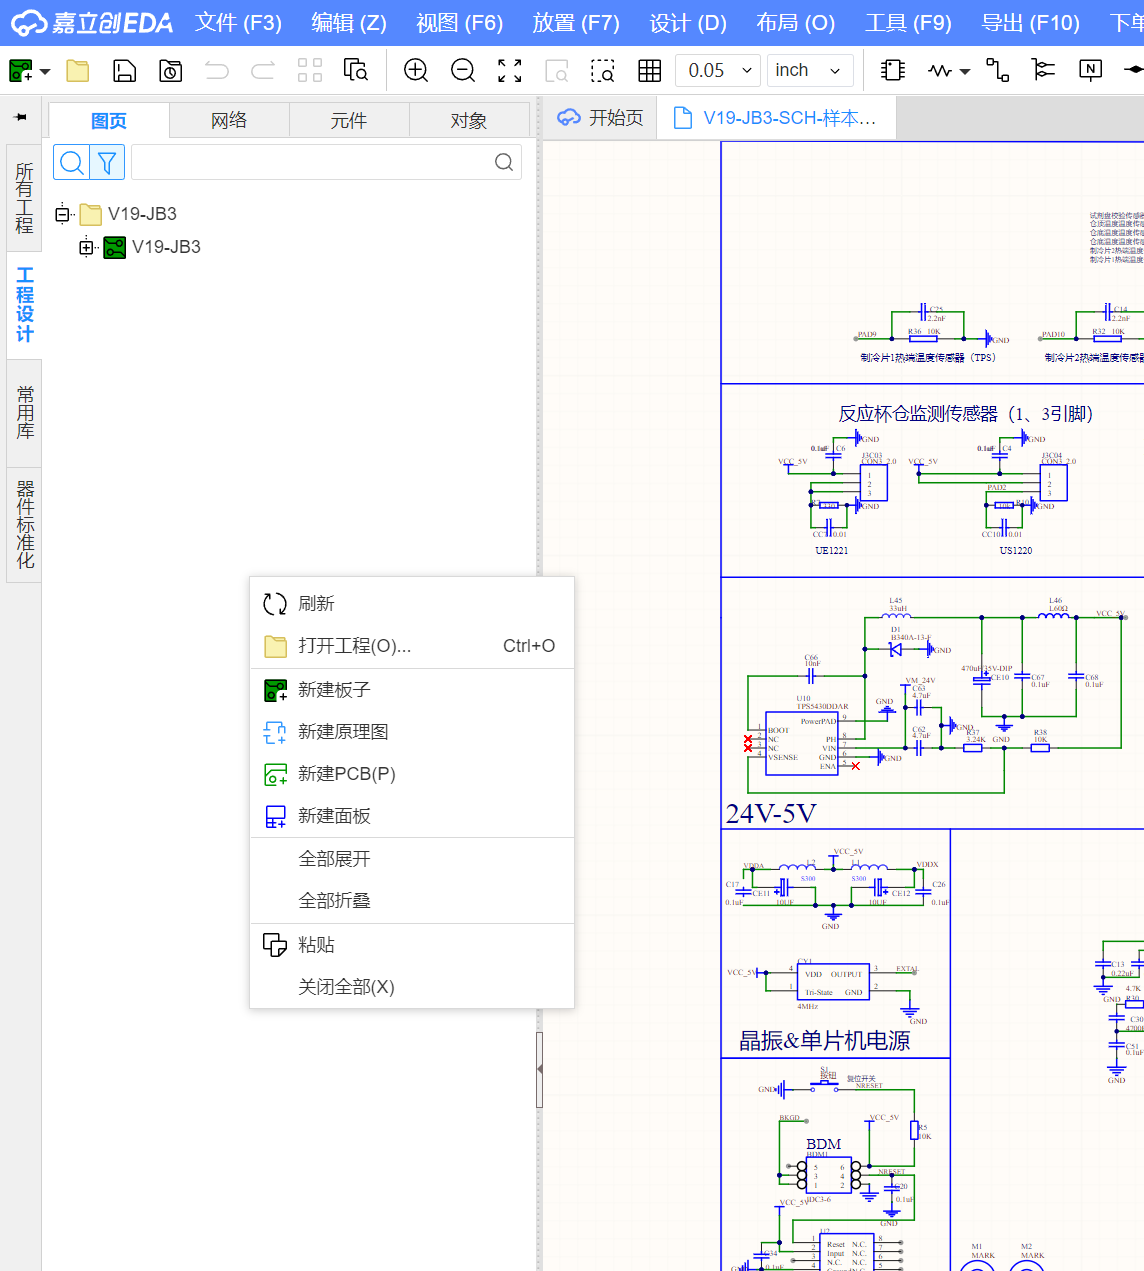Click the fit-to-screen icon
The width and height of the screenshot is (1144, 1271).
(510, 70)
